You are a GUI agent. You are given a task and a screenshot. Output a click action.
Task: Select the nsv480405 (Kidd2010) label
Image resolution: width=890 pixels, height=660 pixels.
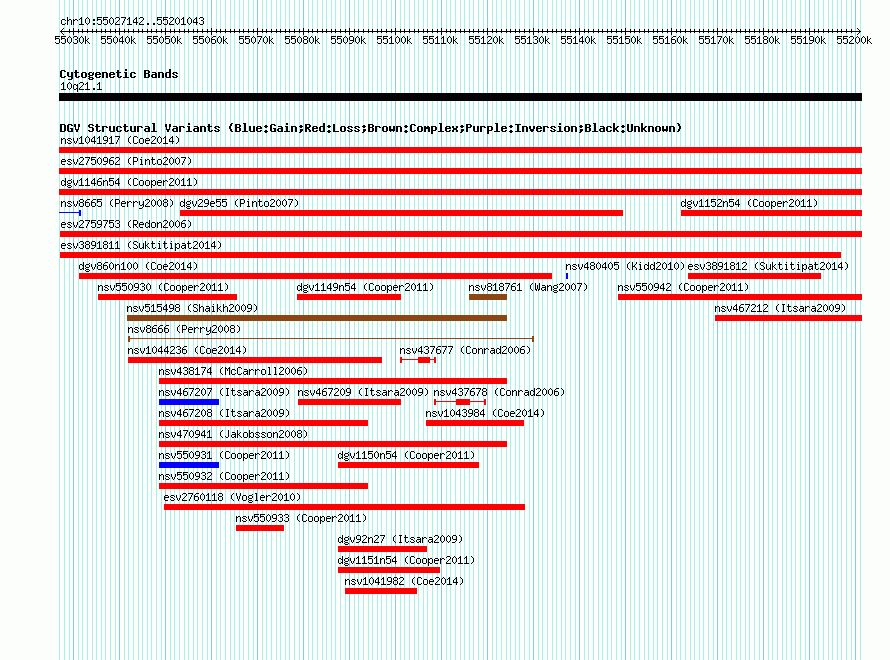[x=624, y=266]
